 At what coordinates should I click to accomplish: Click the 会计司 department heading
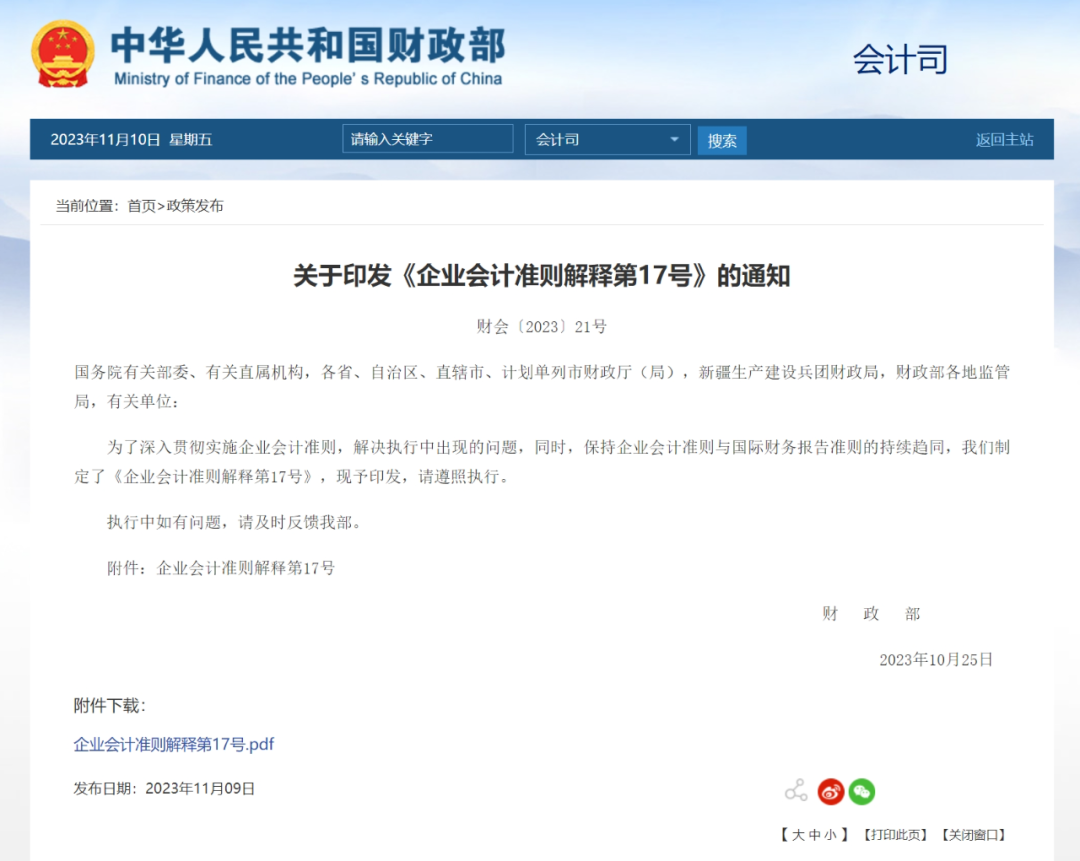coord(900,59)
